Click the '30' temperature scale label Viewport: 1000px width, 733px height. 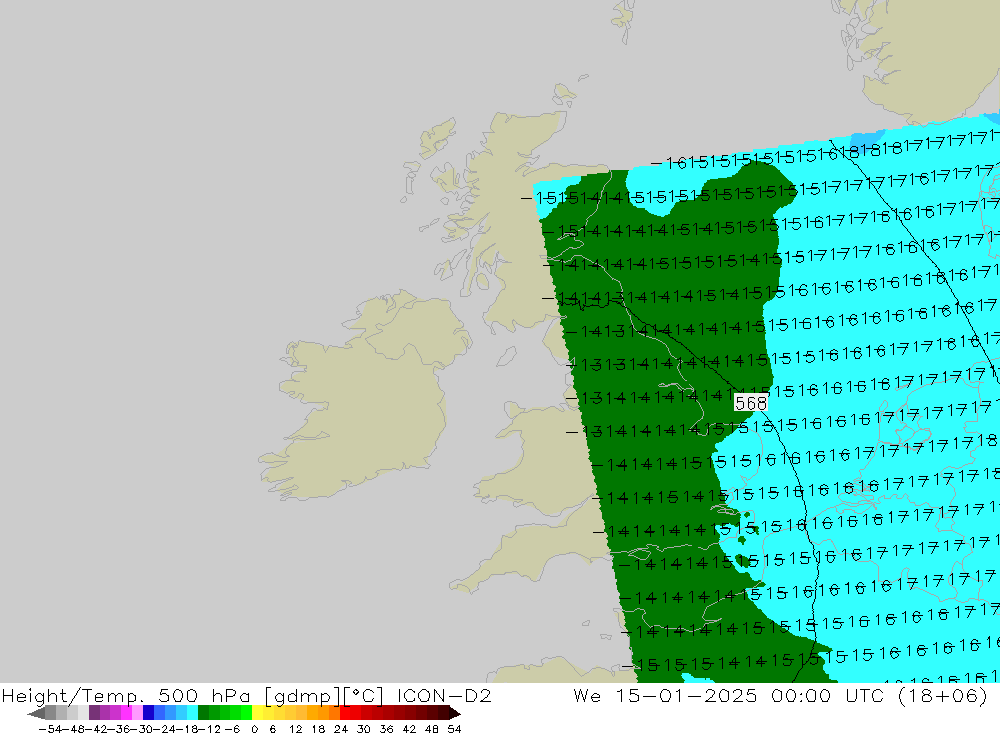click(x=364, y=729)
